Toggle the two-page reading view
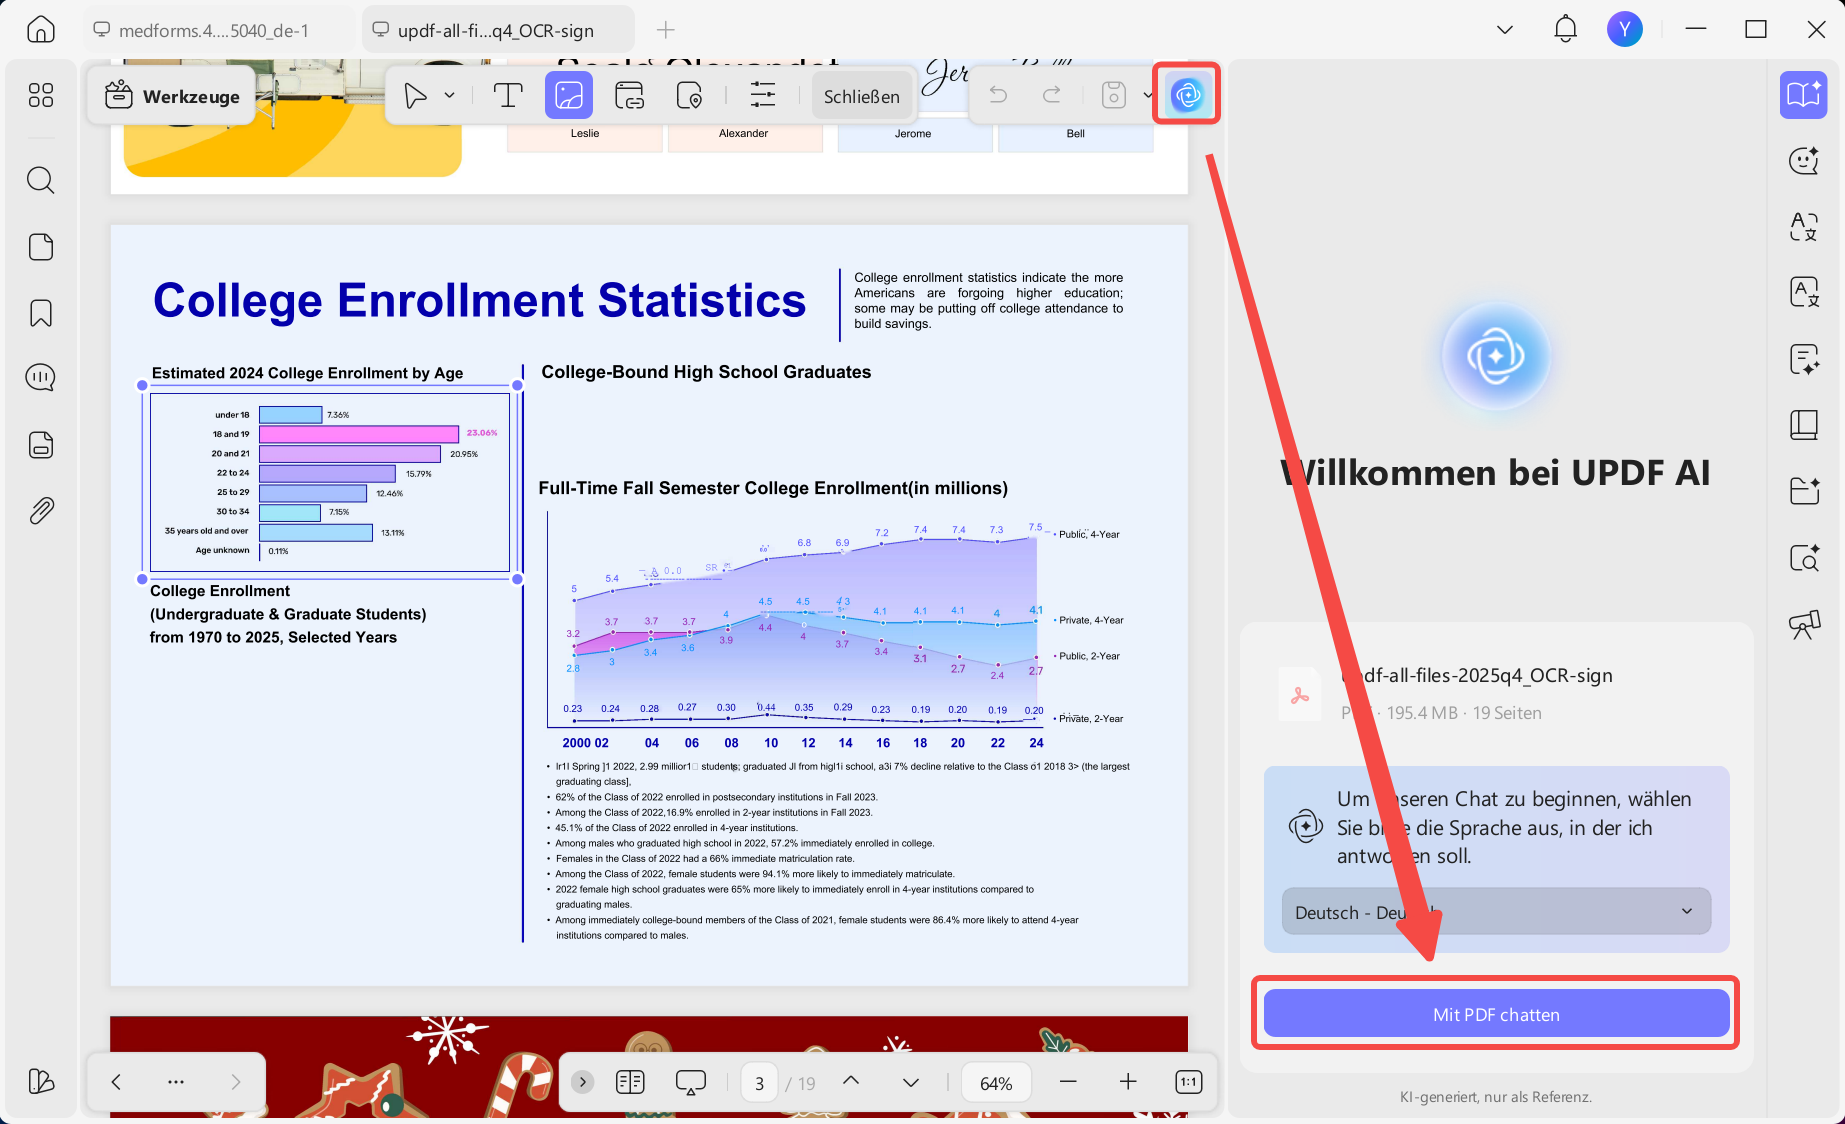 click(630, 1082)
